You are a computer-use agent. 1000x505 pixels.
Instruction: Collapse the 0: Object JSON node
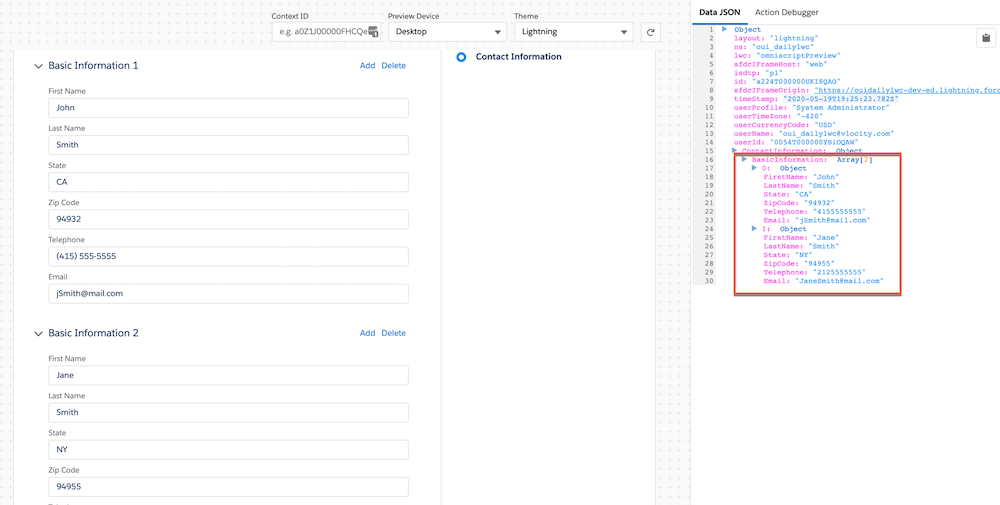[x=754, y=168]
